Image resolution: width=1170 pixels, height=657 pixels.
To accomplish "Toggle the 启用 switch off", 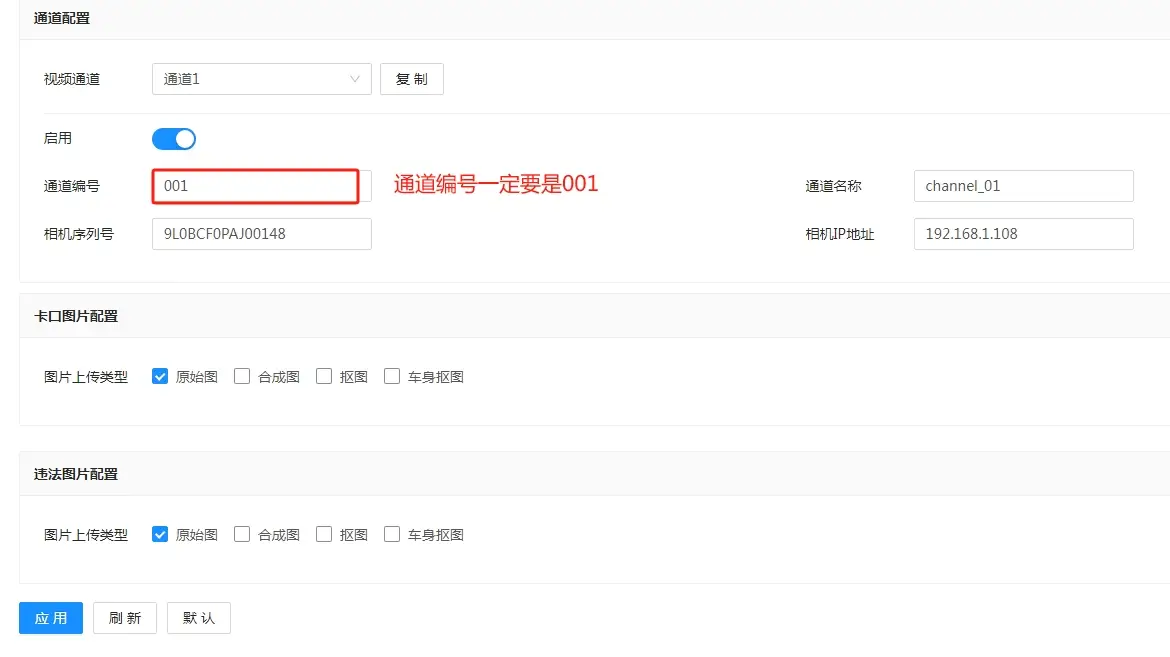I will (x=174, y=138).
